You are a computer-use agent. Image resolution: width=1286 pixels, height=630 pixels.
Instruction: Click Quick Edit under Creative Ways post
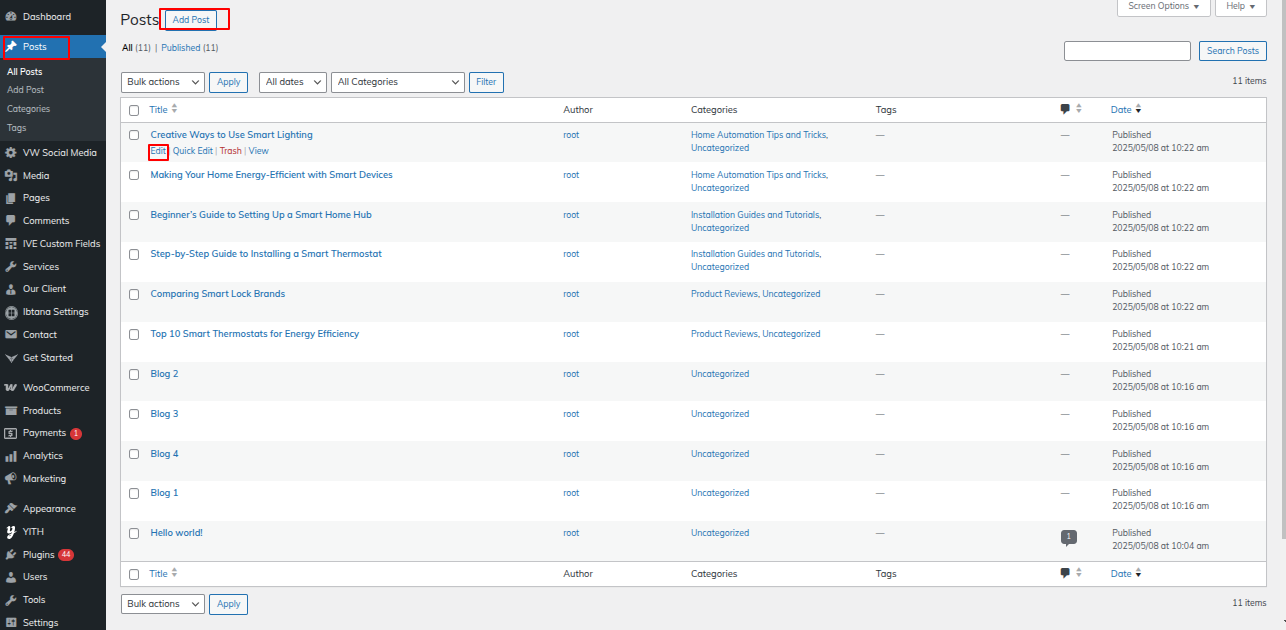point(192,151)
